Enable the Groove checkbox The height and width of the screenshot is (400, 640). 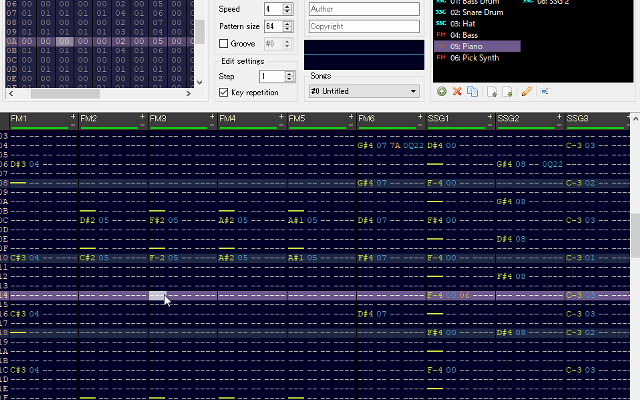(223, 44)
